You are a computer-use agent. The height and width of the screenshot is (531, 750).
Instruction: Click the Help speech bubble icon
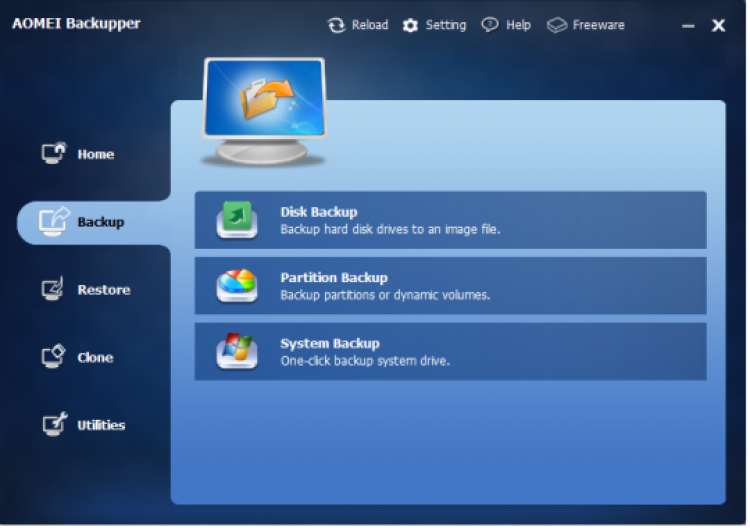[x=492, y=25]
